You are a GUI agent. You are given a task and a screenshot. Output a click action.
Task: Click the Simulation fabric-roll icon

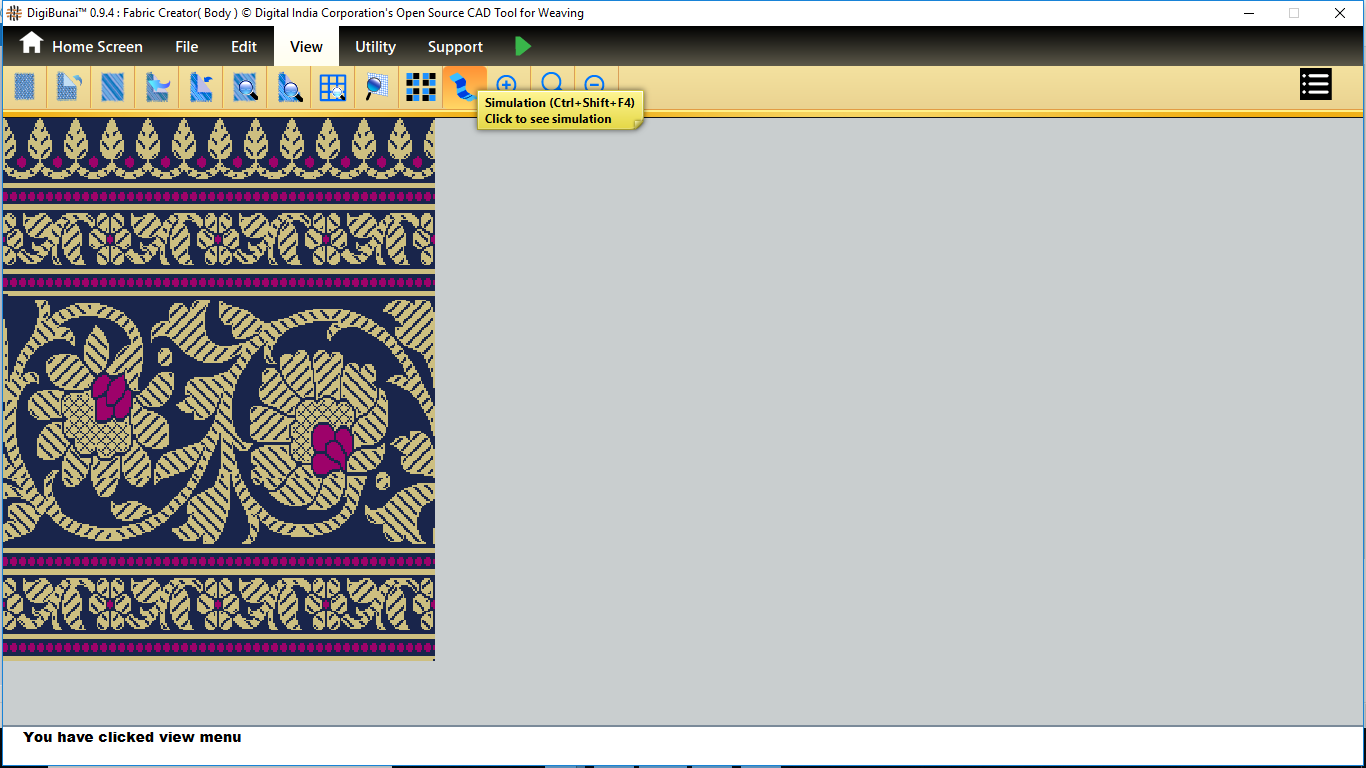coord(462,88)
